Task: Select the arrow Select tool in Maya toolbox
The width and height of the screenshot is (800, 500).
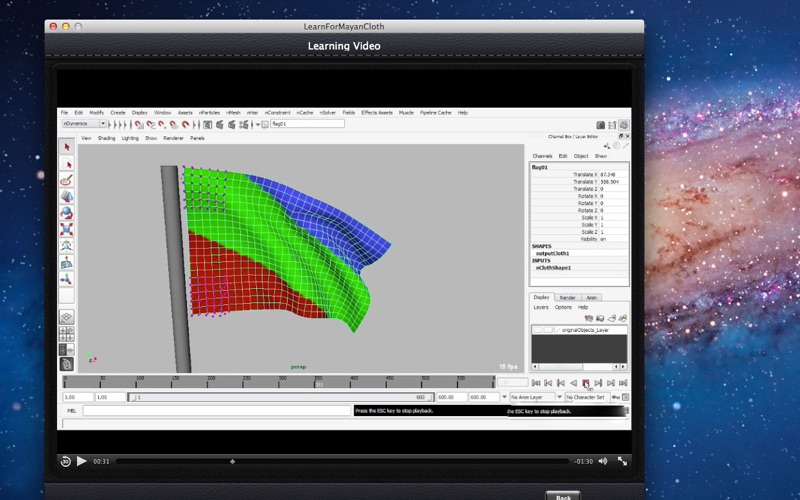Action: click(66, 147)
